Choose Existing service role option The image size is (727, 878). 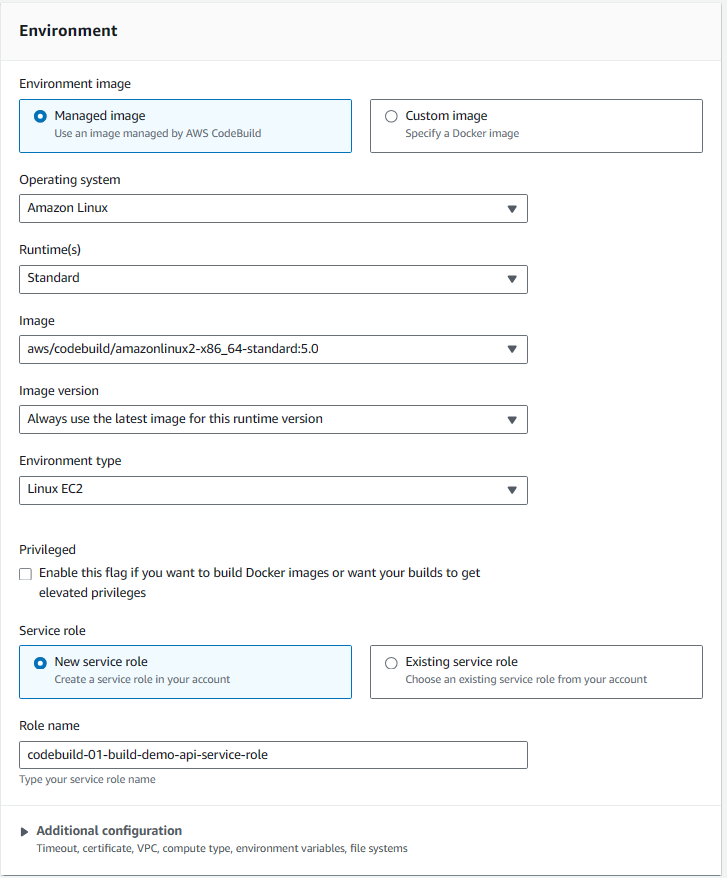(x=391, y=662)
